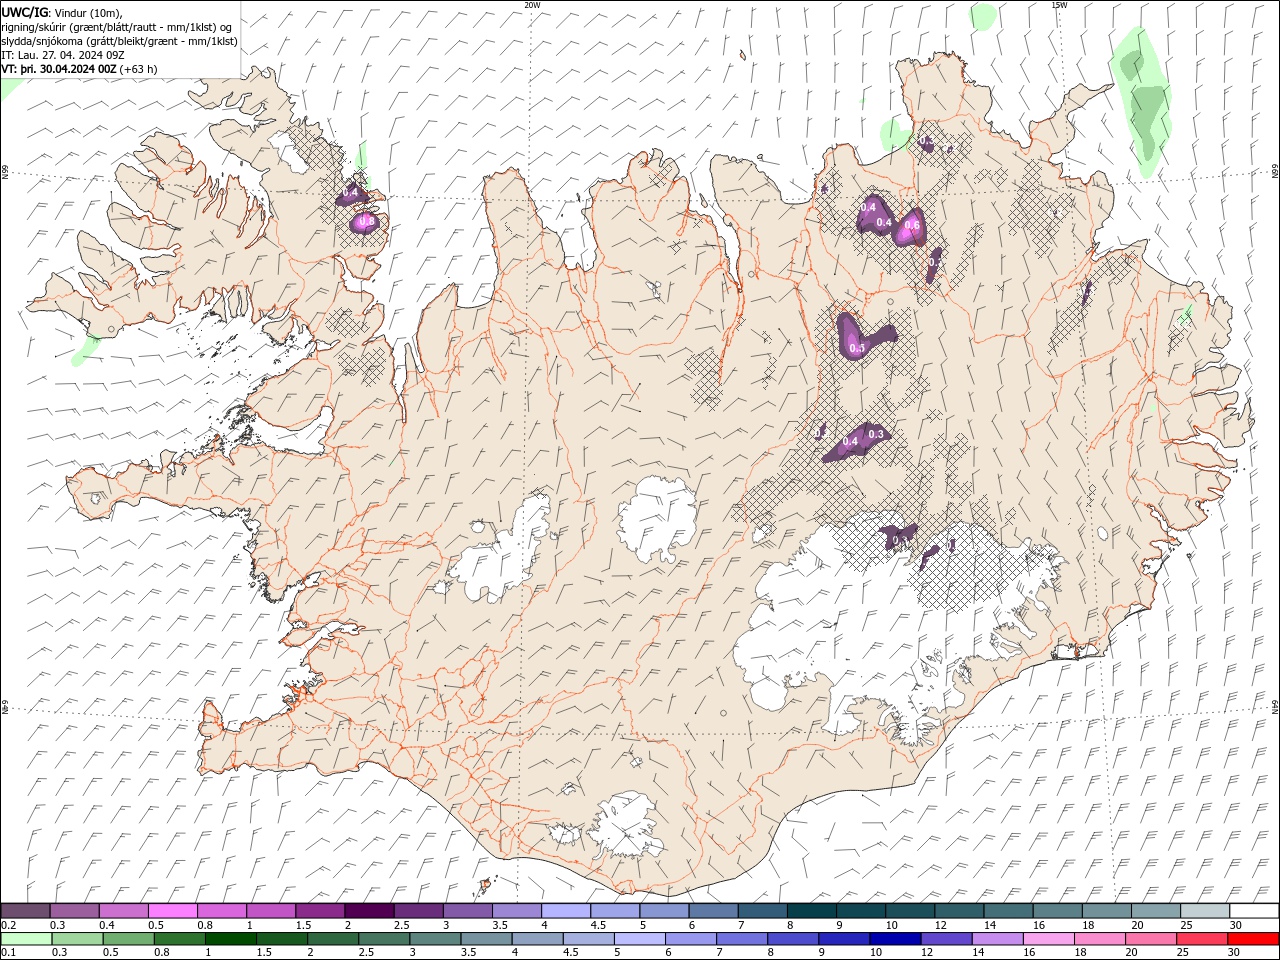Click the '0.8' label in the lower legend row
1280x960 pixels.
click(162, 953)
